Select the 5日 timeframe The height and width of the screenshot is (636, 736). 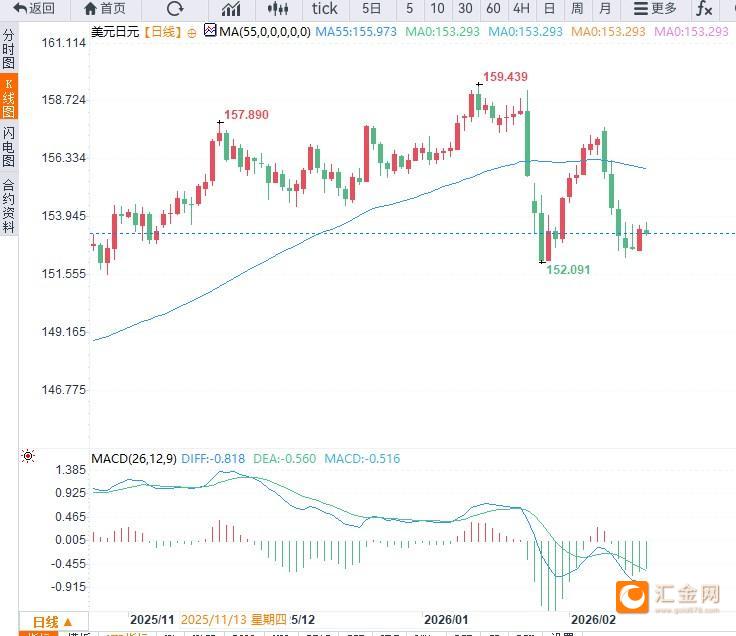click(371, 8)
